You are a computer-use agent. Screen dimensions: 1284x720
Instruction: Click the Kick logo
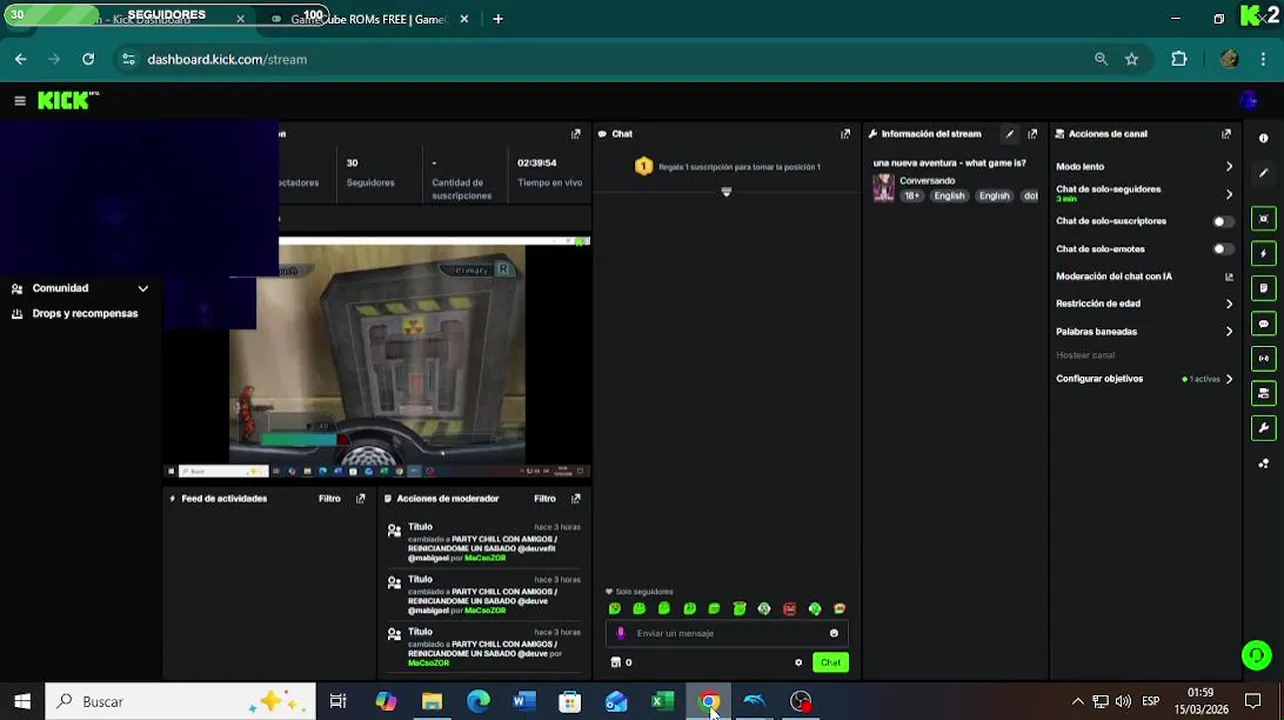click(x=68, y=100)
